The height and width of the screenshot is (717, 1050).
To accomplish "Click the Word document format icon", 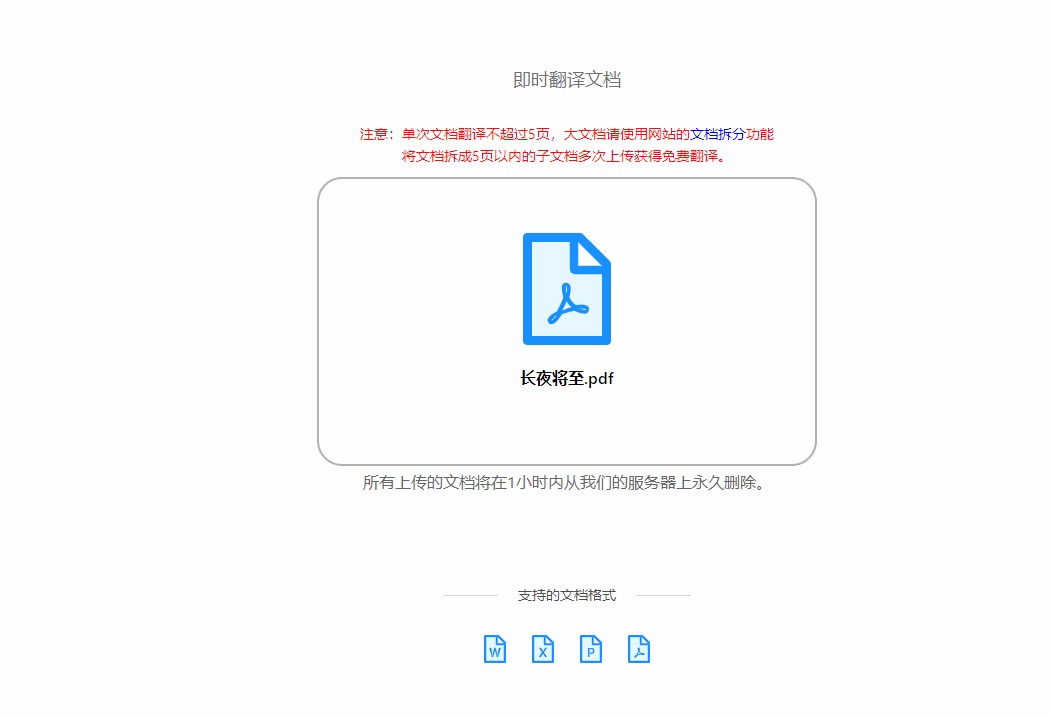I will (495, 649).
